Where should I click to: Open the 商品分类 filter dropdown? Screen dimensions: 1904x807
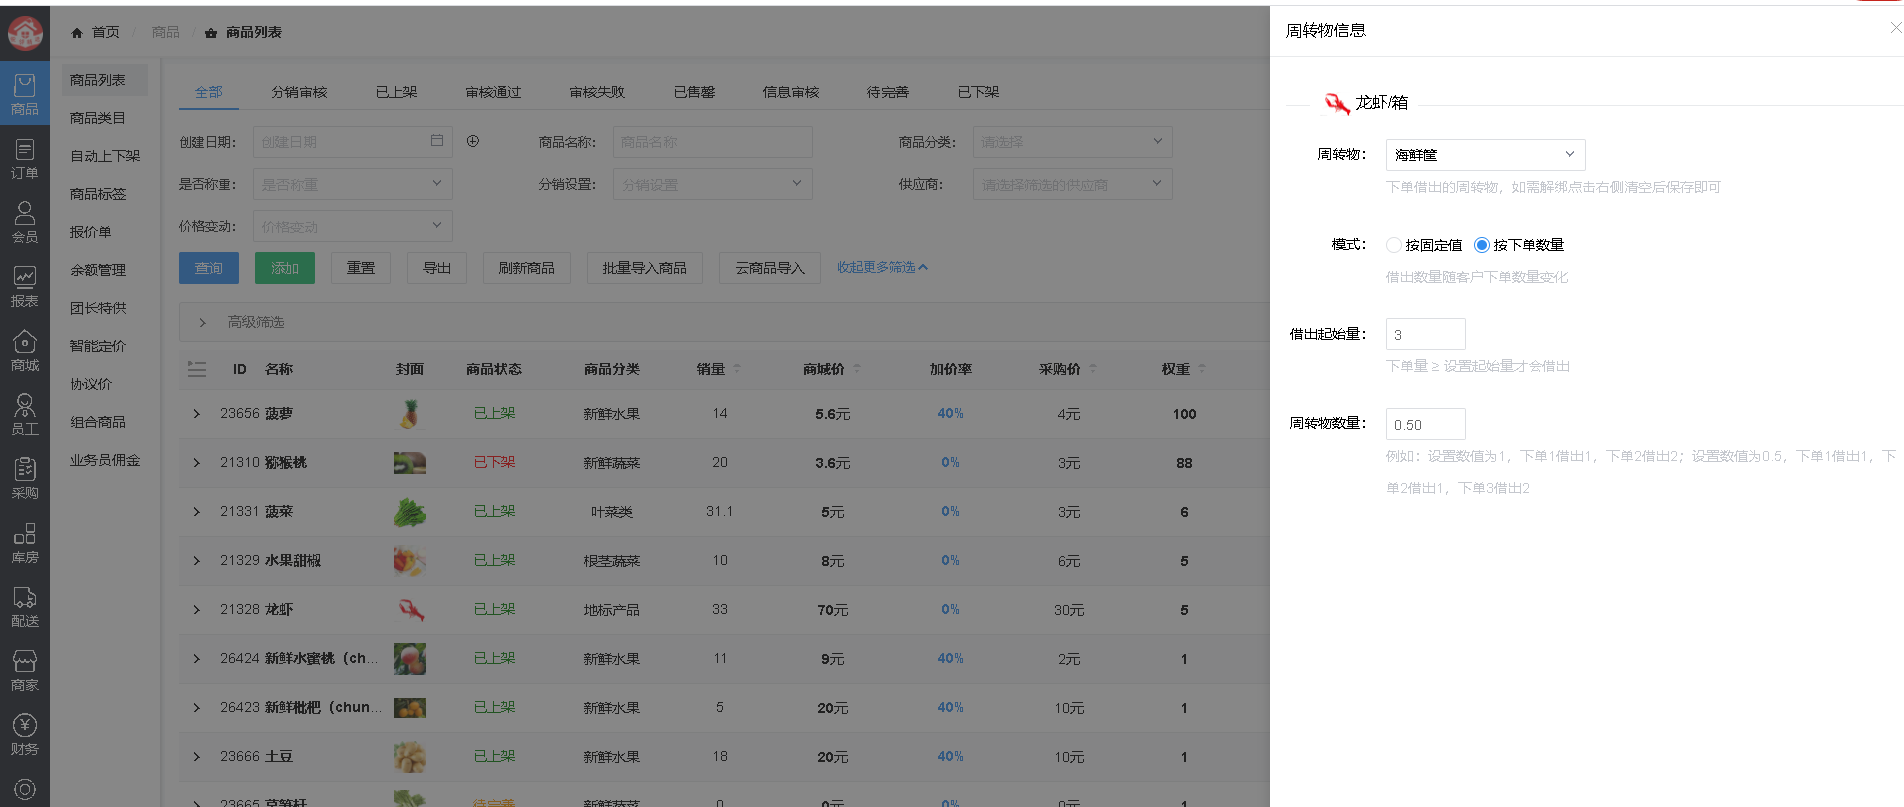1072,142
